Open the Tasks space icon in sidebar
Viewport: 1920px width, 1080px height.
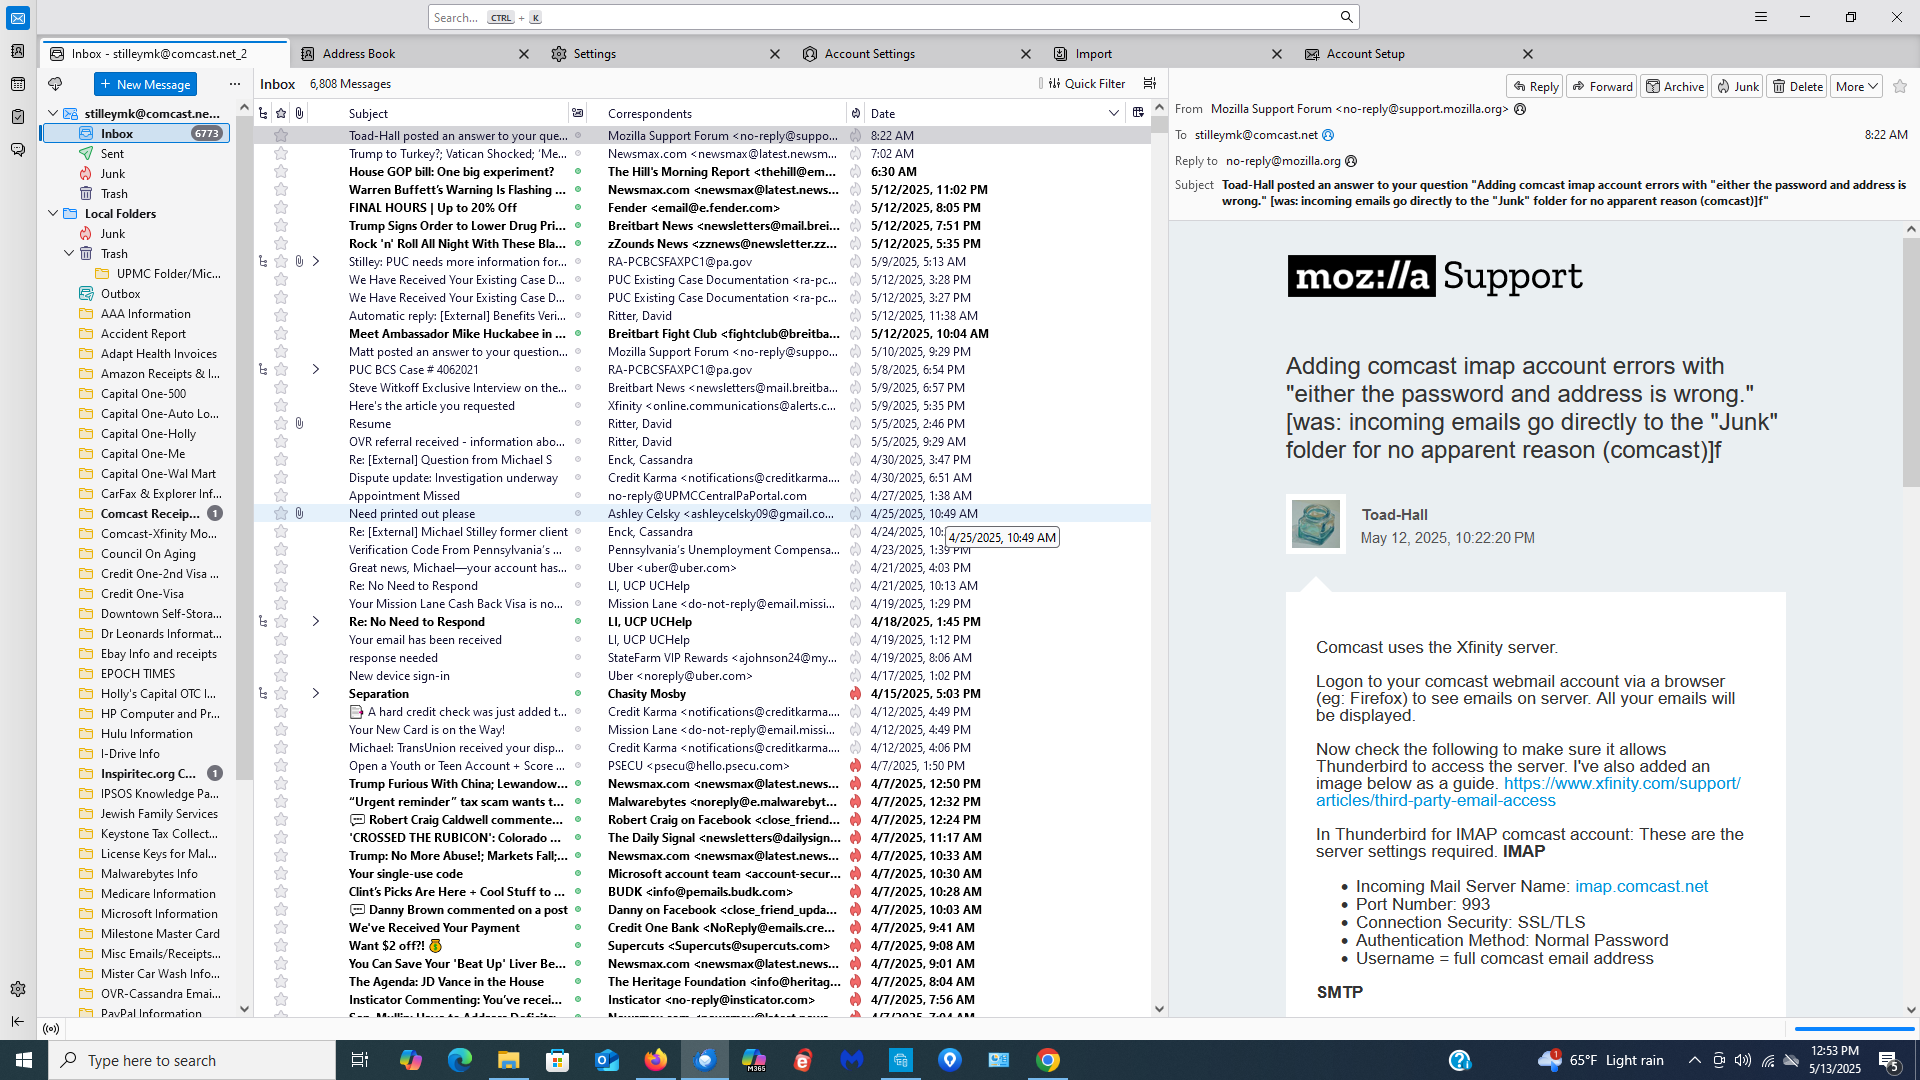pyautogui.click(x=18, y=117)
